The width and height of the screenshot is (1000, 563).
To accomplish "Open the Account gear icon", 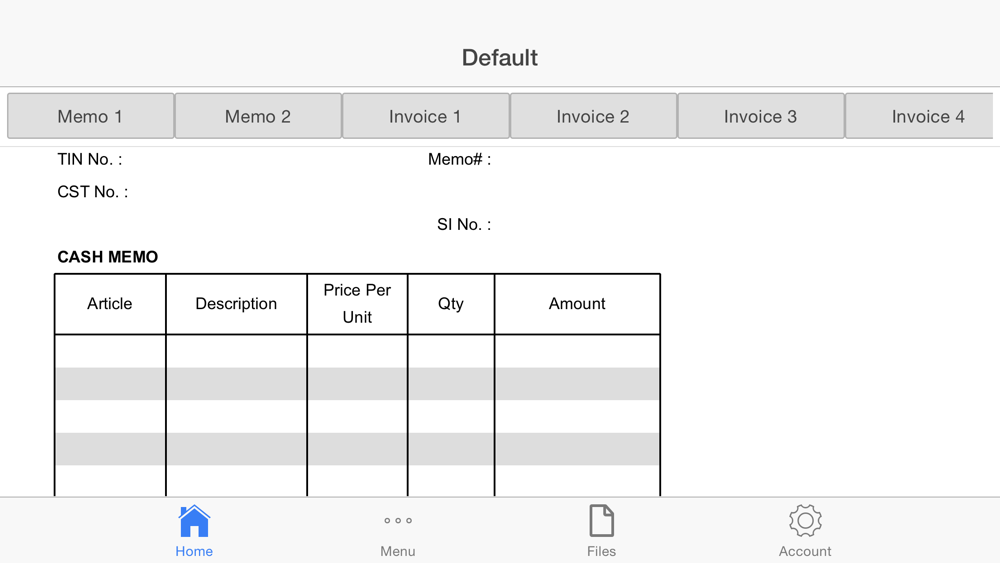I will coord(805,521).
